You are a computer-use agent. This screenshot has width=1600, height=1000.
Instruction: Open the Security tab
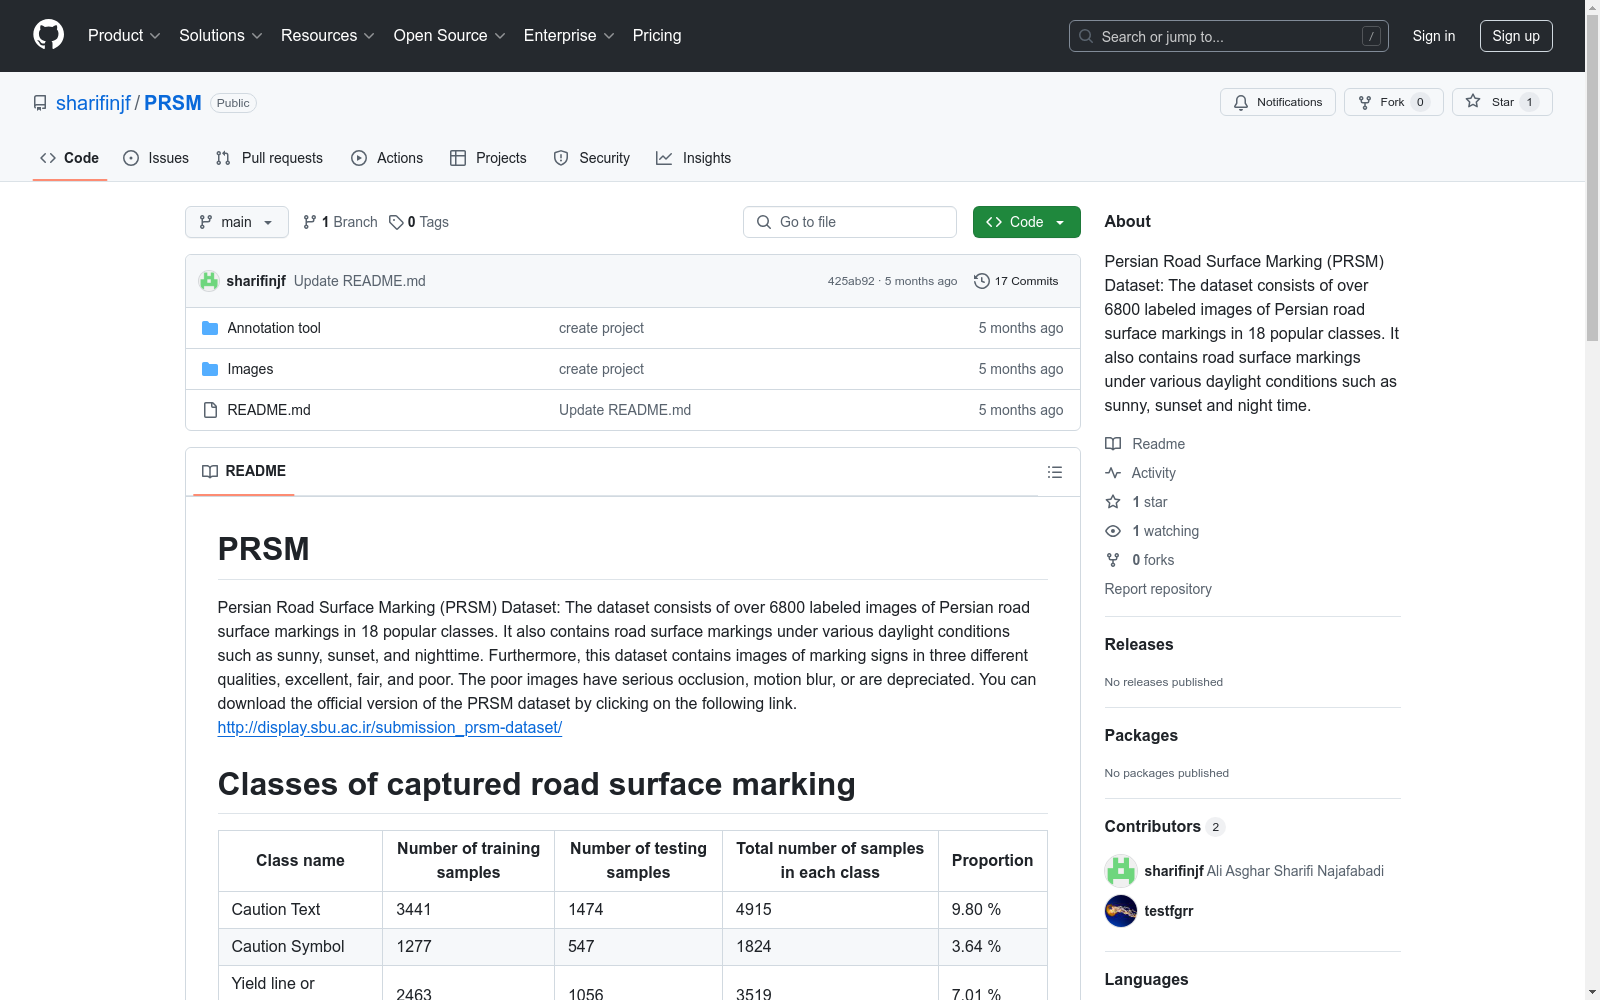pos(592,158)
